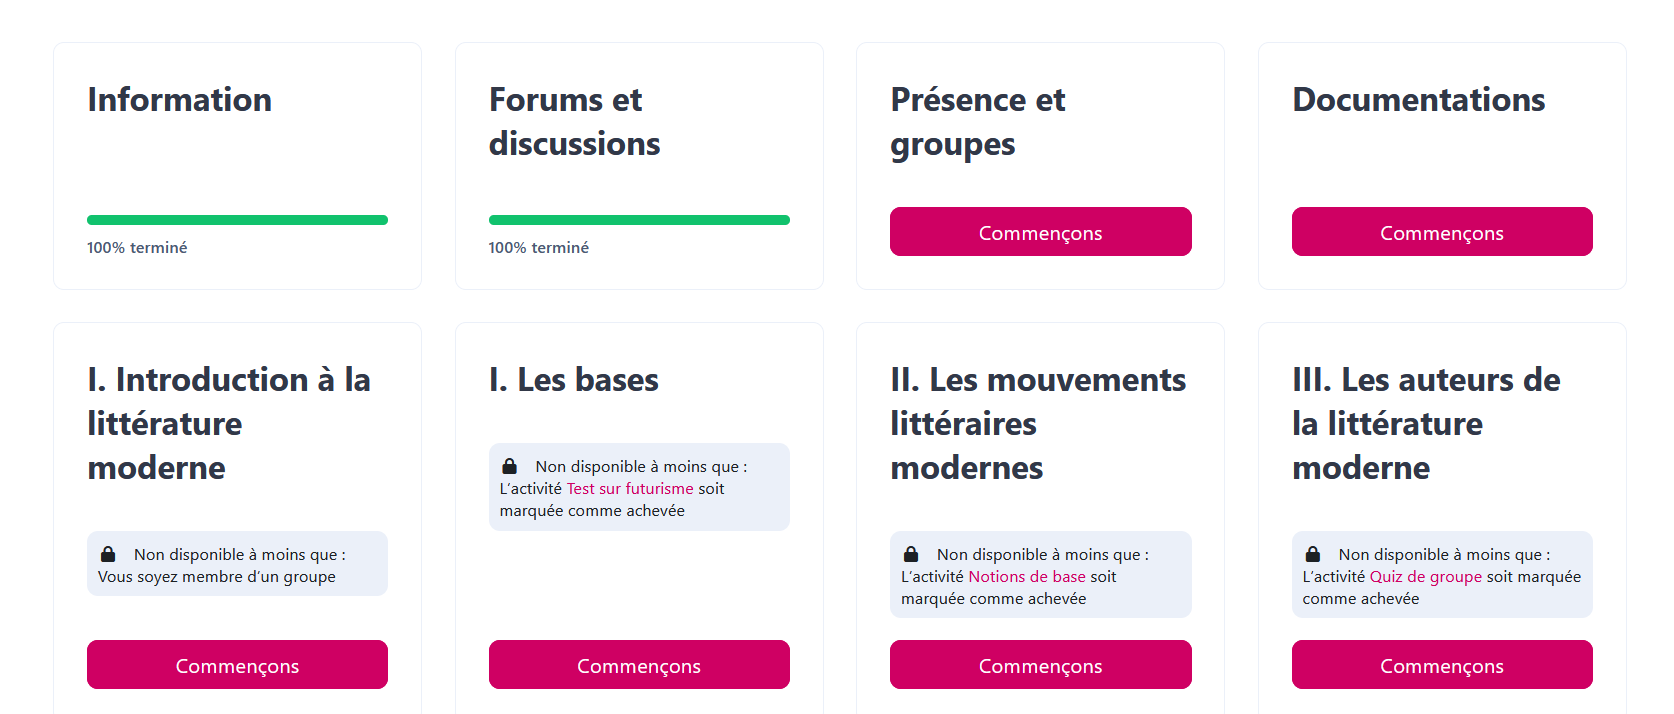
Task: Click Commençons for Introduction à la littérature moderne
Action: 237,665
